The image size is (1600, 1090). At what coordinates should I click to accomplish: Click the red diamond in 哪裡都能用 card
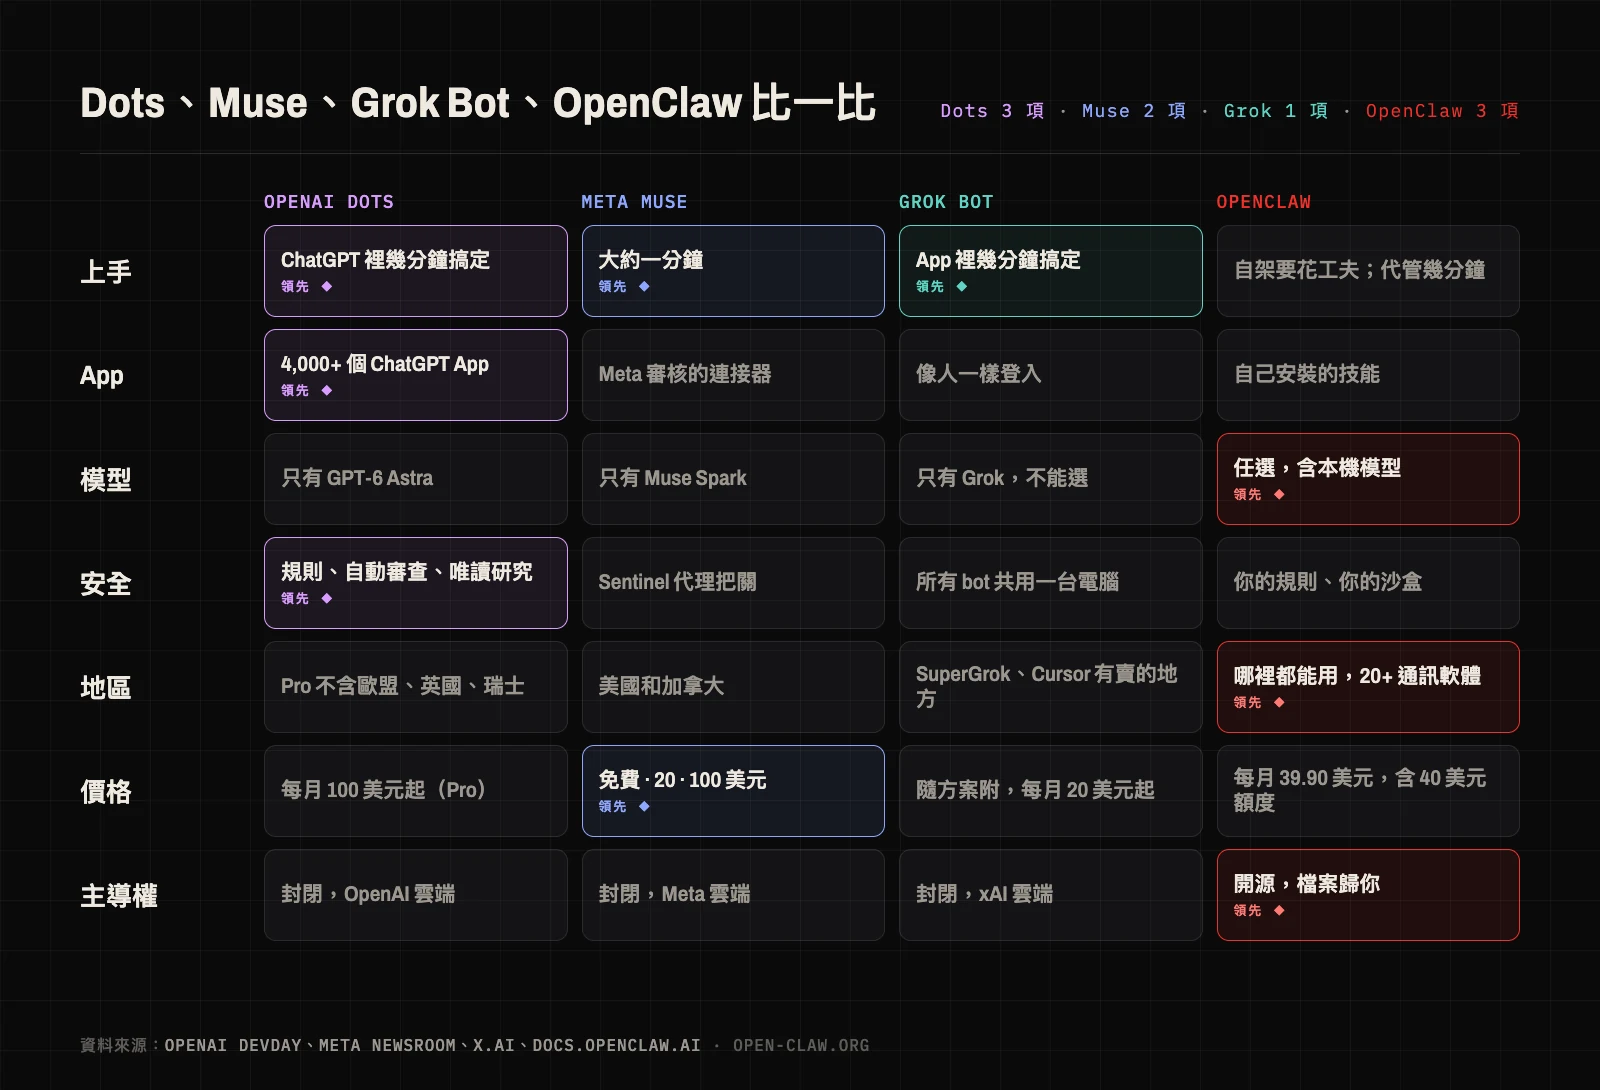pos(1279,703)
